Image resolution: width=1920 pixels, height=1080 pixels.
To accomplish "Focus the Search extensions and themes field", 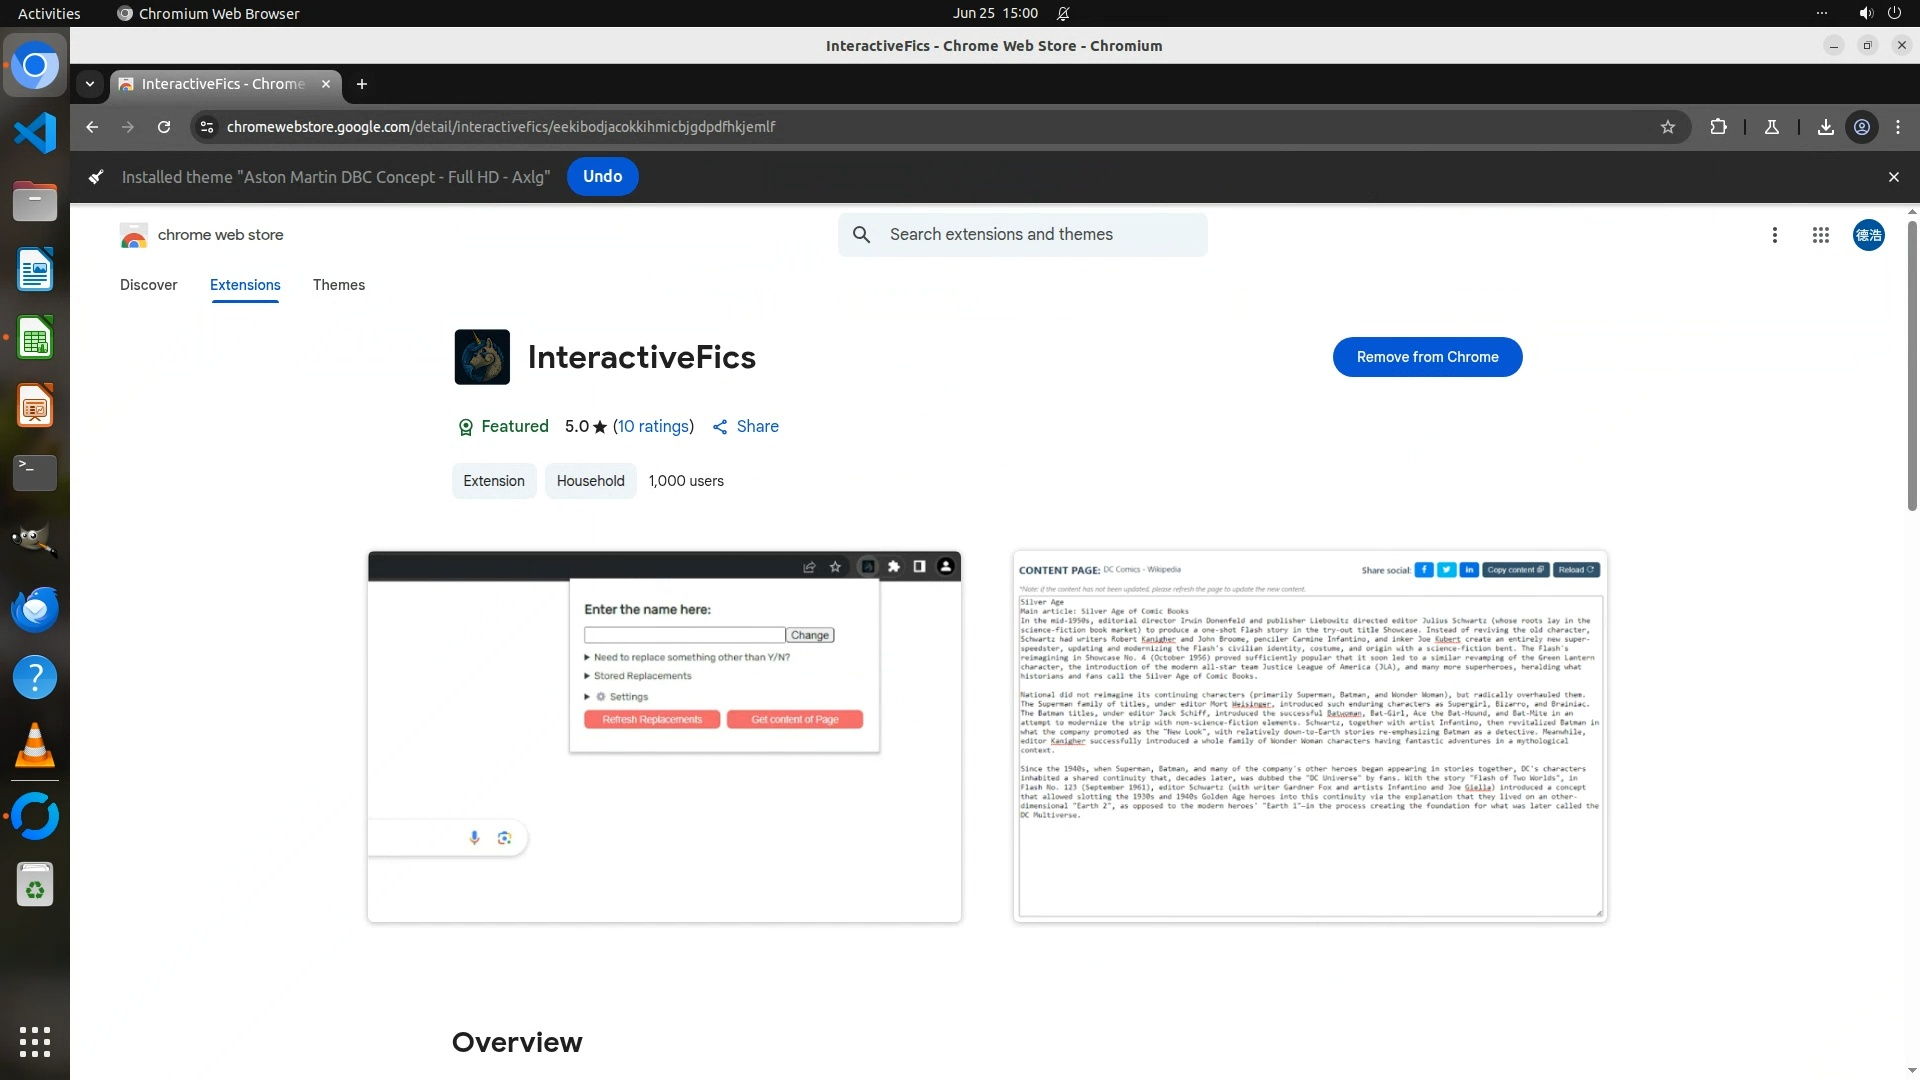I will click(x=1040, y=235).
